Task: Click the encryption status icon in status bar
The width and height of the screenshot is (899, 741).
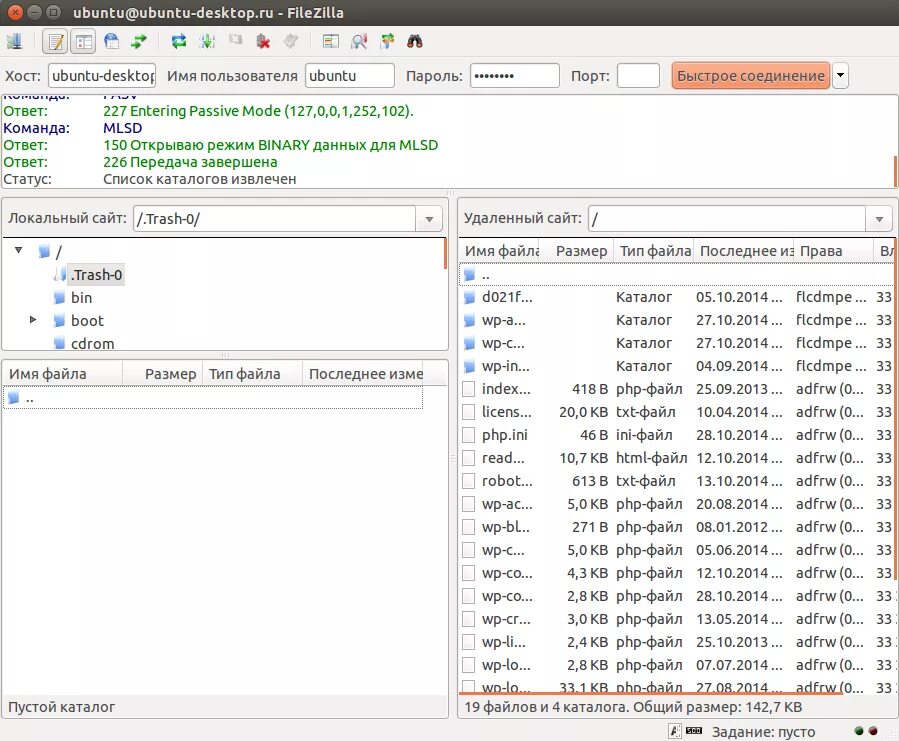Action: coord(675,731)
